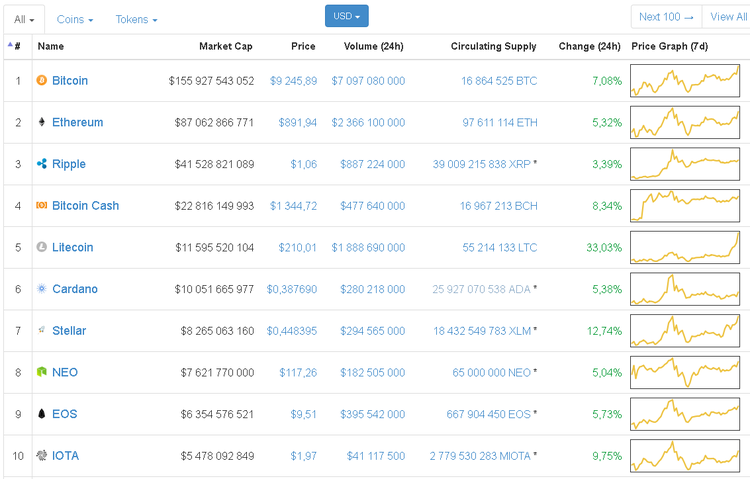Click the Bitcoin Cash logo icon
Image resolution: width=750 pixels, height=479 pixels.
click(x=42, y=205)
